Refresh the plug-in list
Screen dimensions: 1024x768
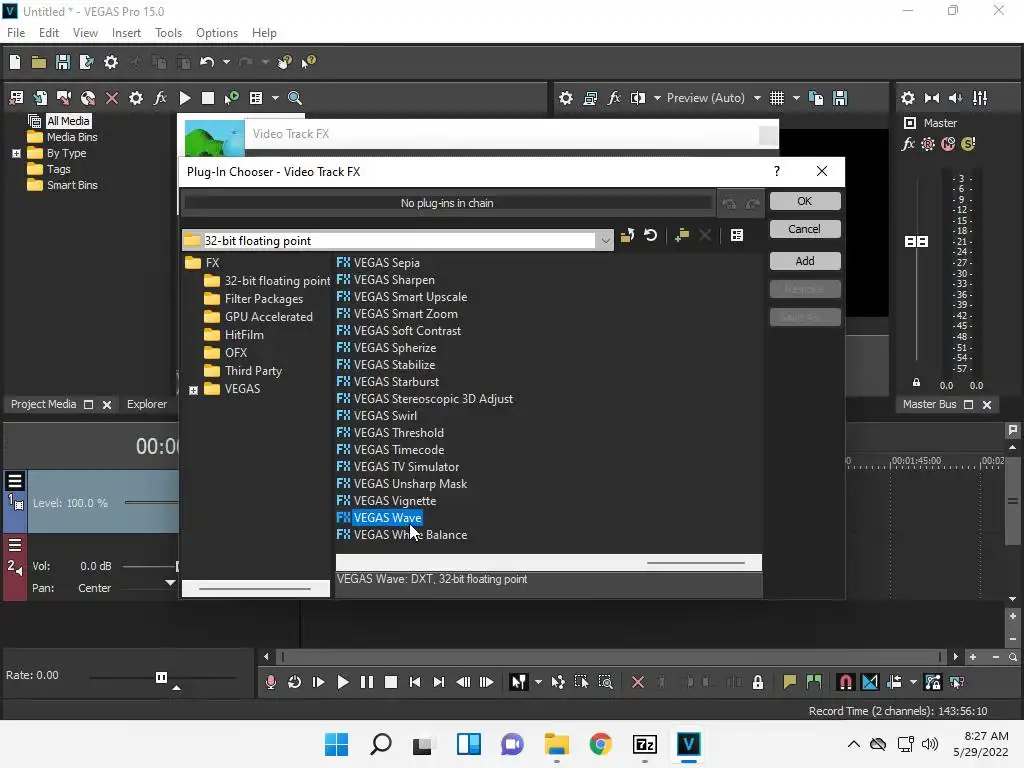[650, 235]
